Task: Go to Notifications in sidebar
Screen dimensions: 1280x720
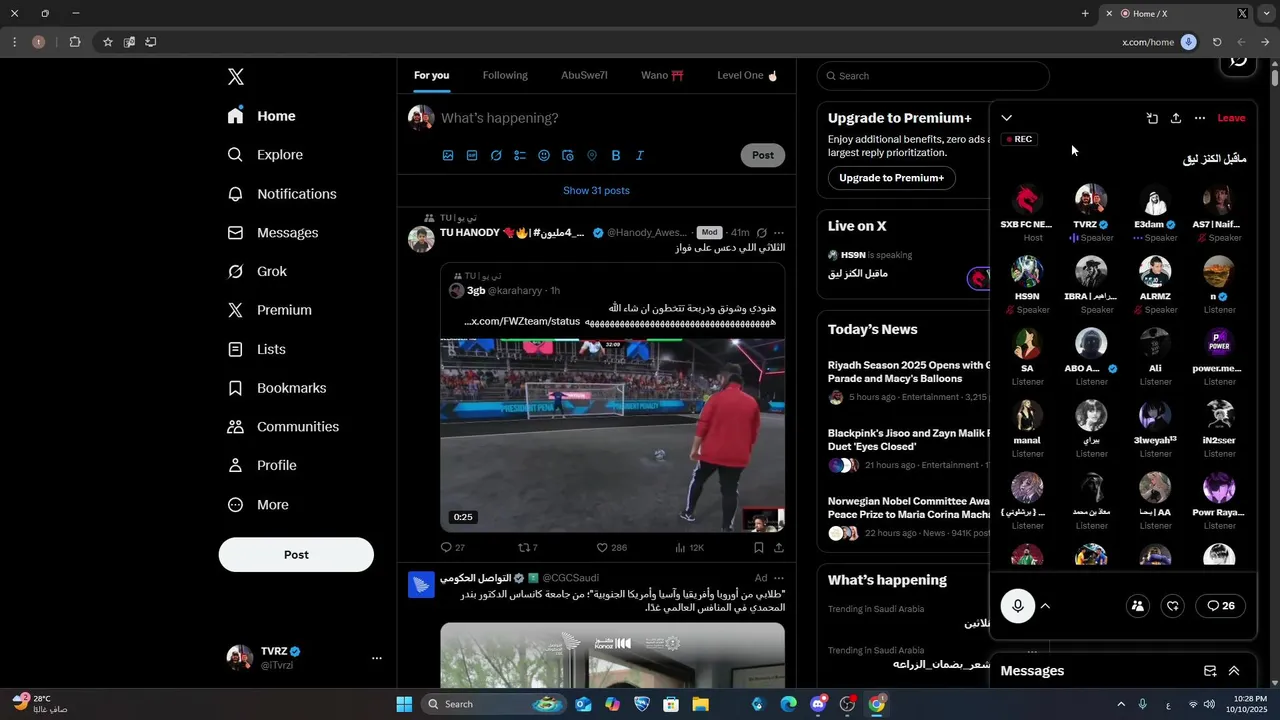Action: click(x=282, y=194)
